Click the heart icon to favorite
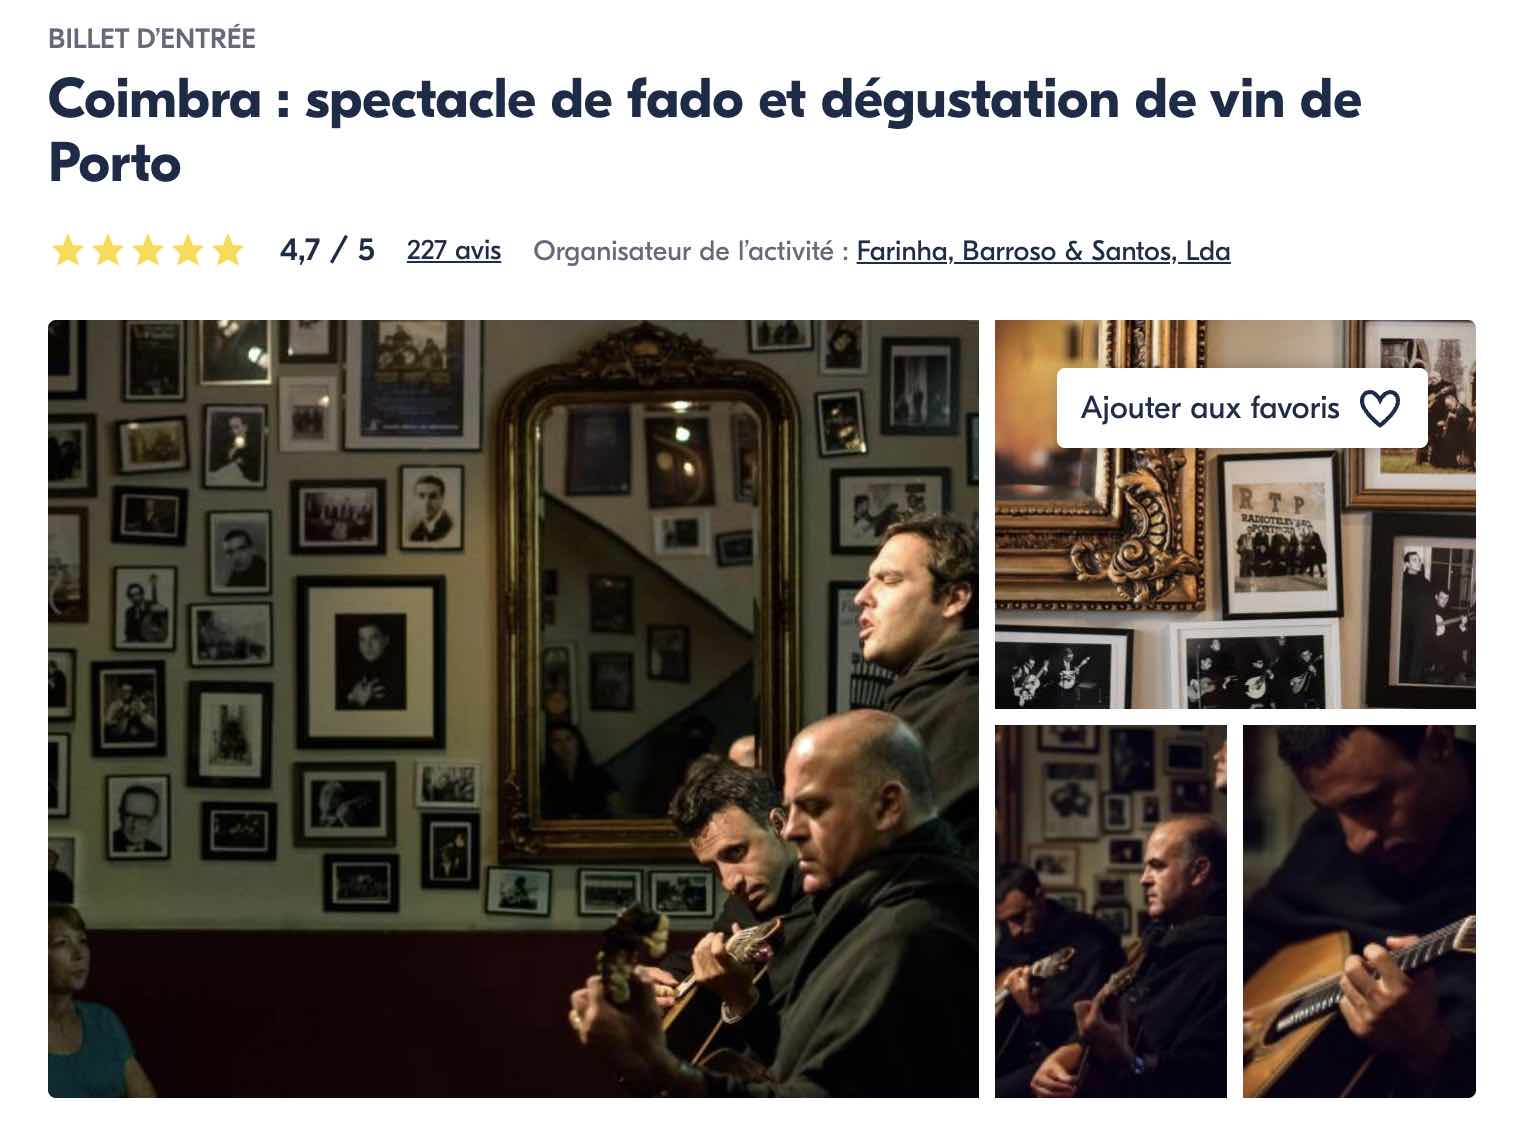Image resolution: width=1528 pixels, height=1148 pixels. [1379, 408]
